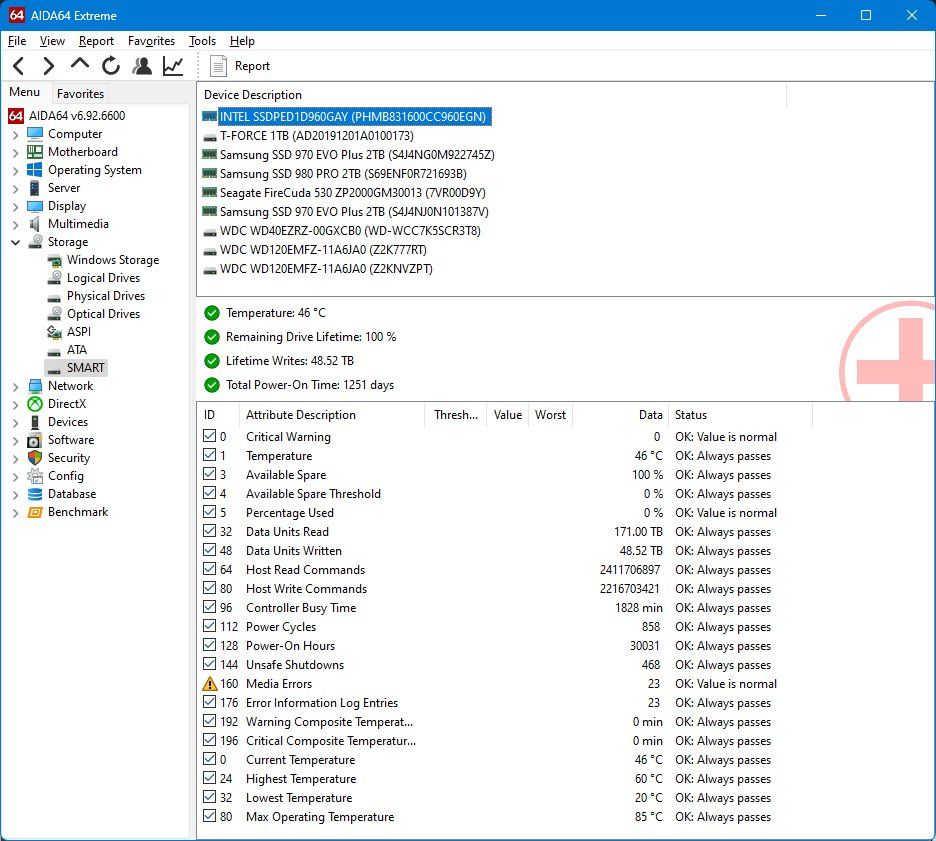The image size is (936, 841).
Task: Open the user Favorites toolbar icon
Action: [142, 66]
